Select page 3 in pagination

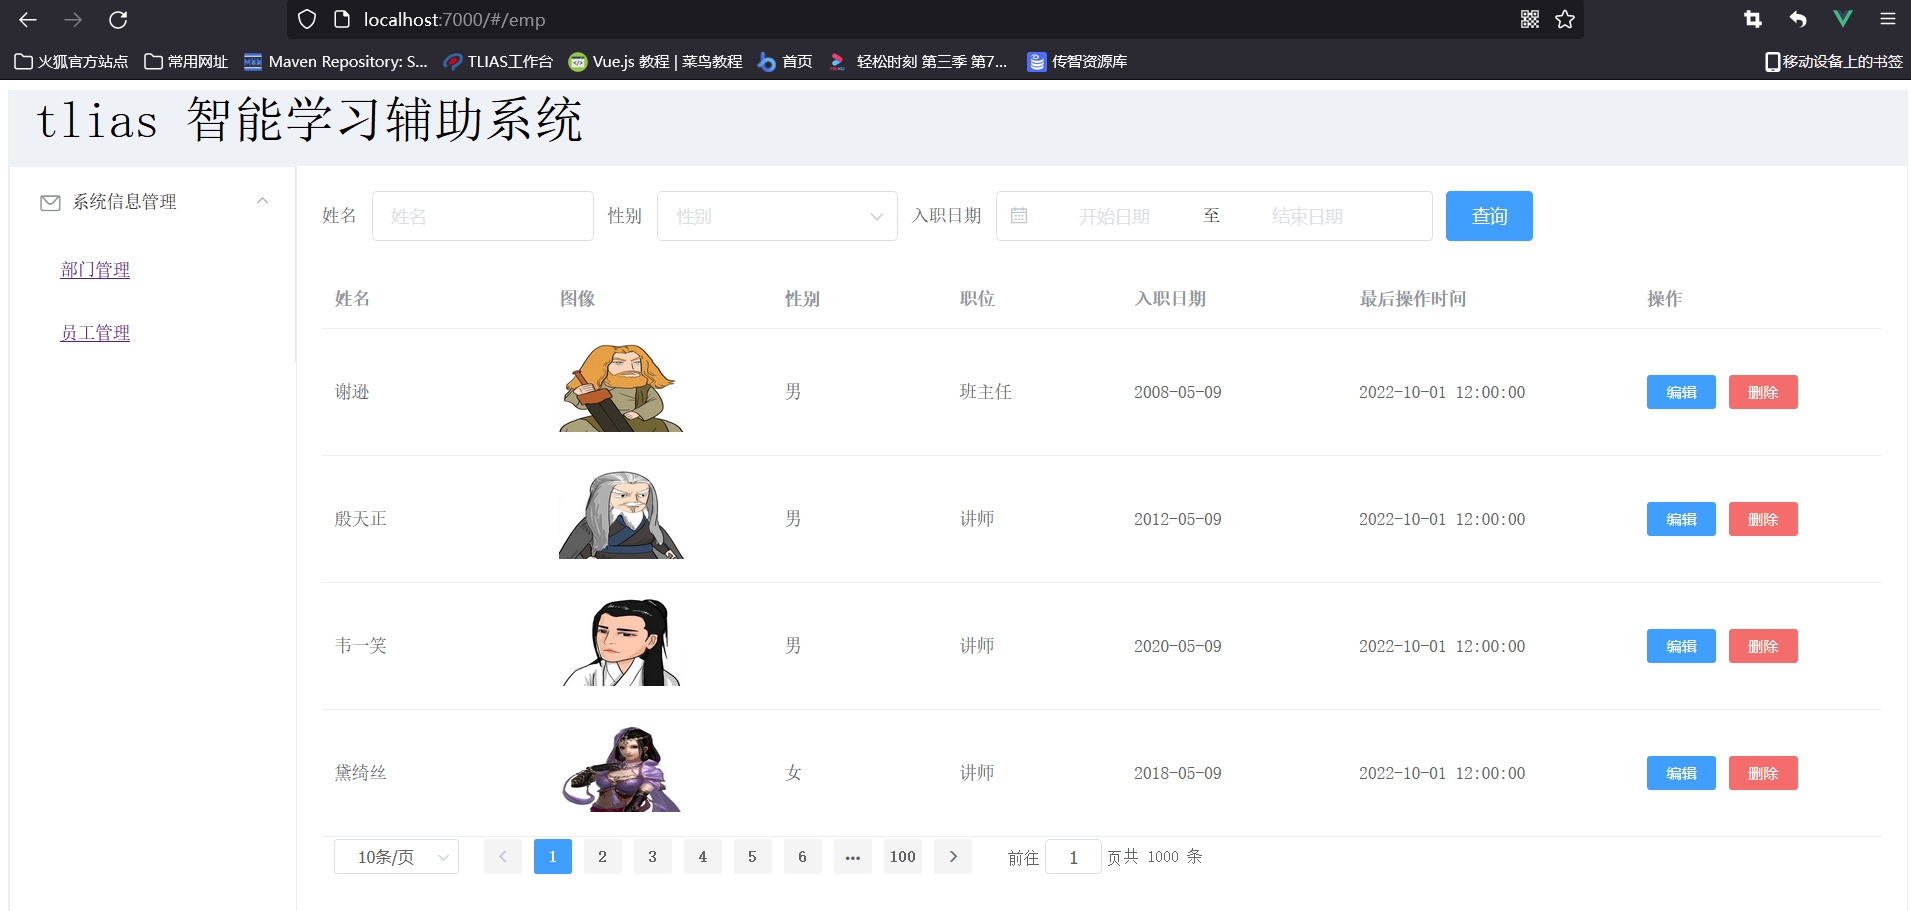tap(652, 857)
